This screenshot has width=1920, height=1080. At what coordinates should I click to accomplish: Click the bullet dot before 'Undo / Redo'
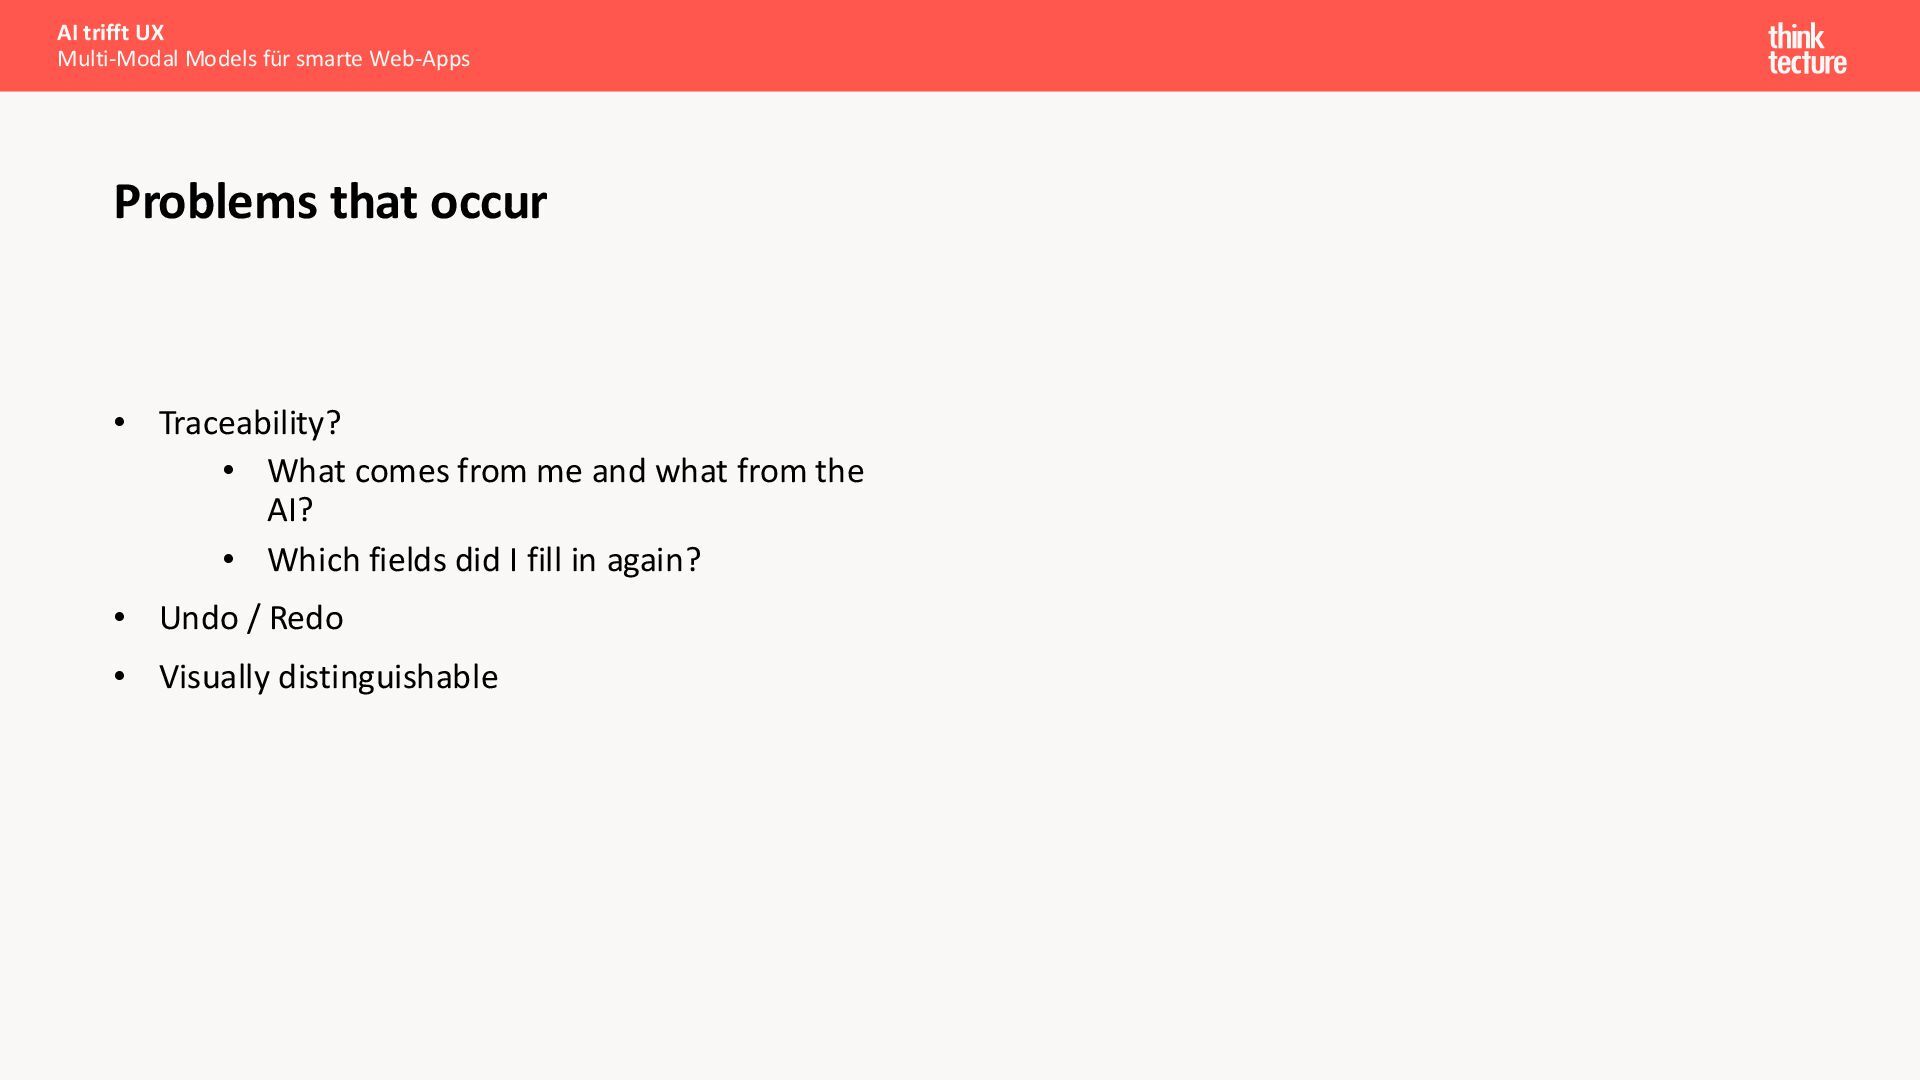[120, 617]
